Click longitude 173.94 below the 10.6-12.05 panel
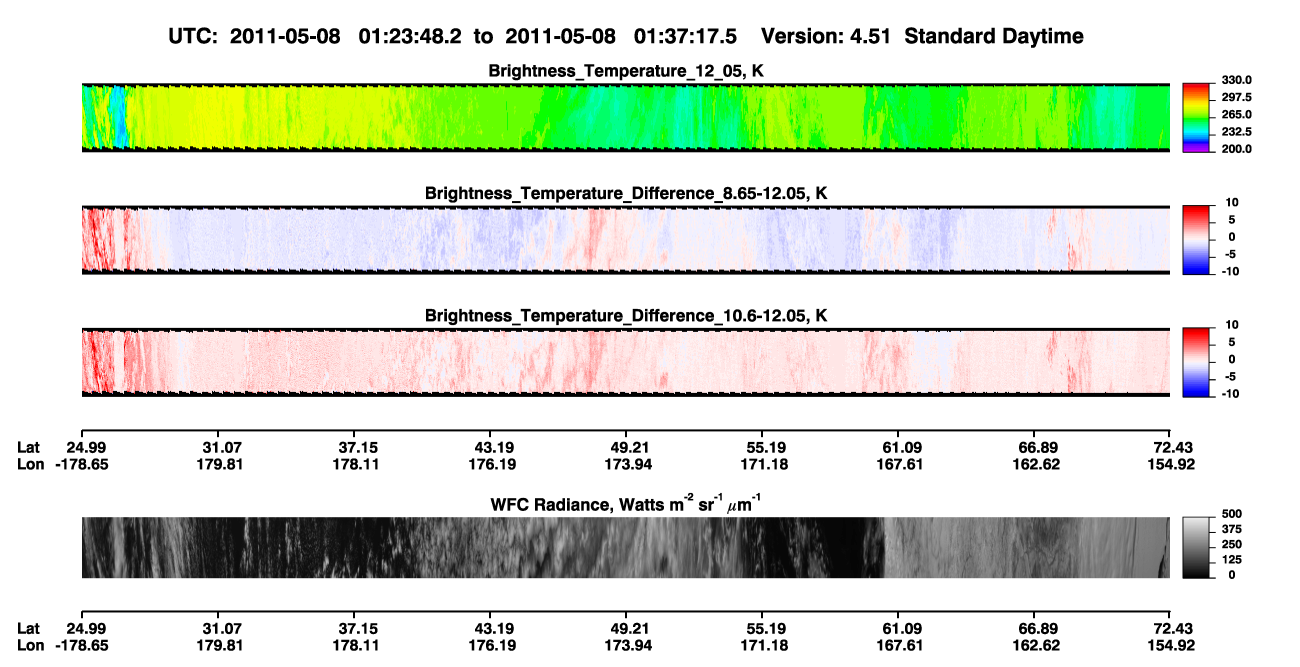 pyautogui.click(x=628, y=464)
